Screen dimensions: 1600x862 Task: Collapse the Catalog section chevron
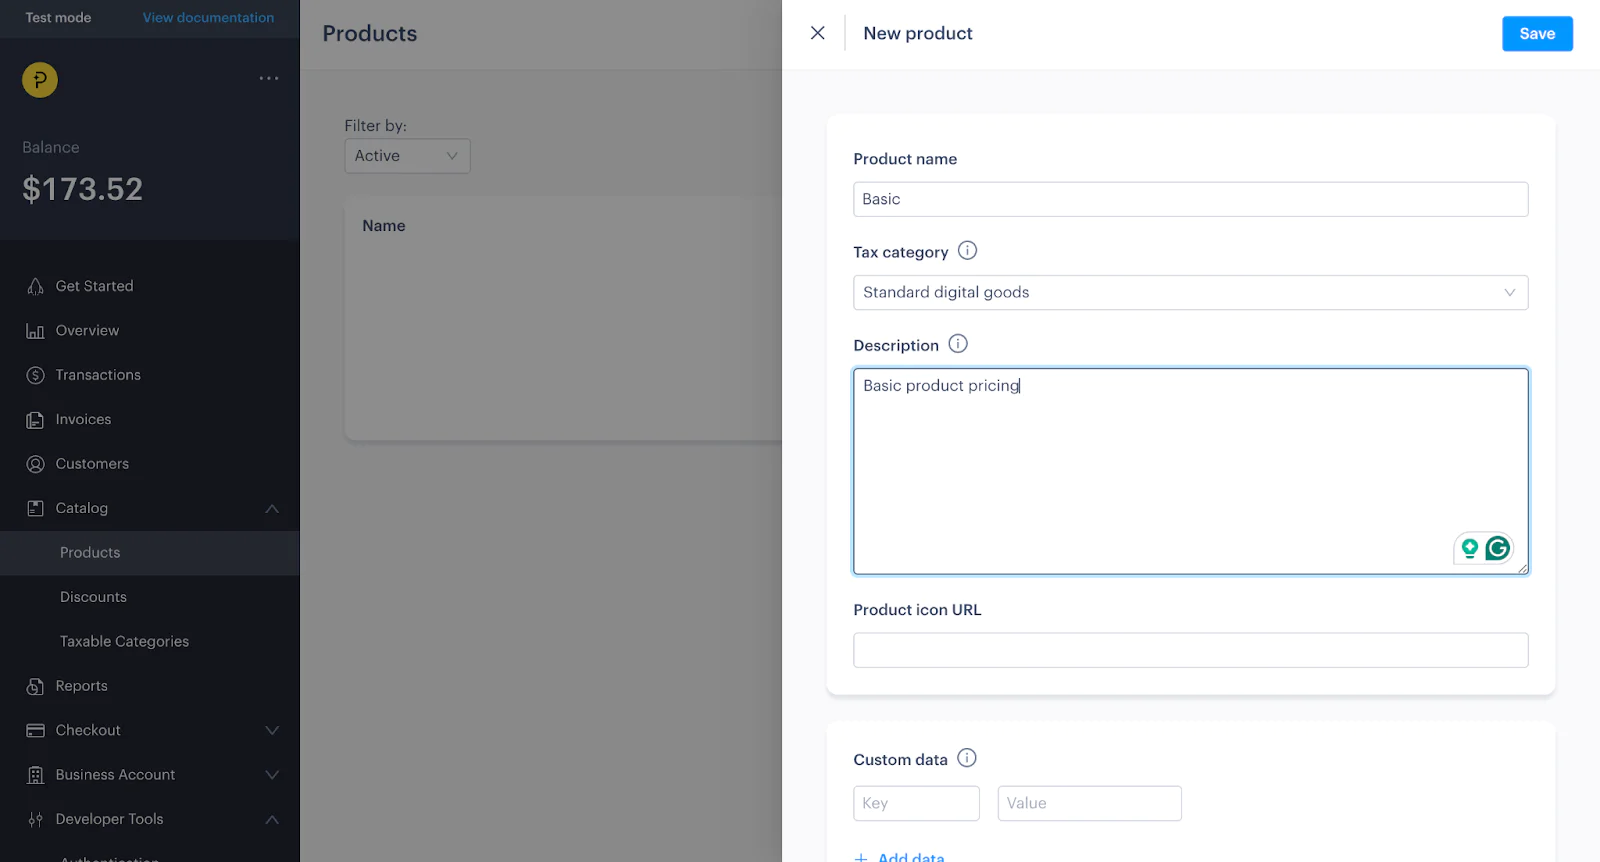tap(272, 509)
